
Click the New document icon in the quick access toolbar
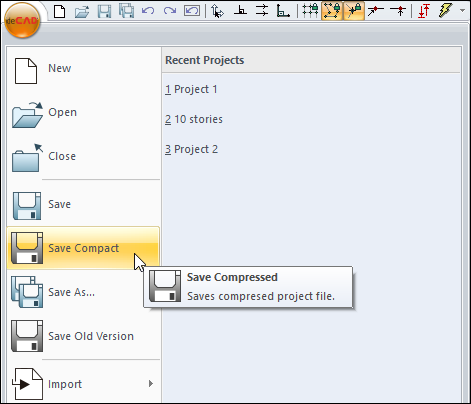(x=59, y=11)
